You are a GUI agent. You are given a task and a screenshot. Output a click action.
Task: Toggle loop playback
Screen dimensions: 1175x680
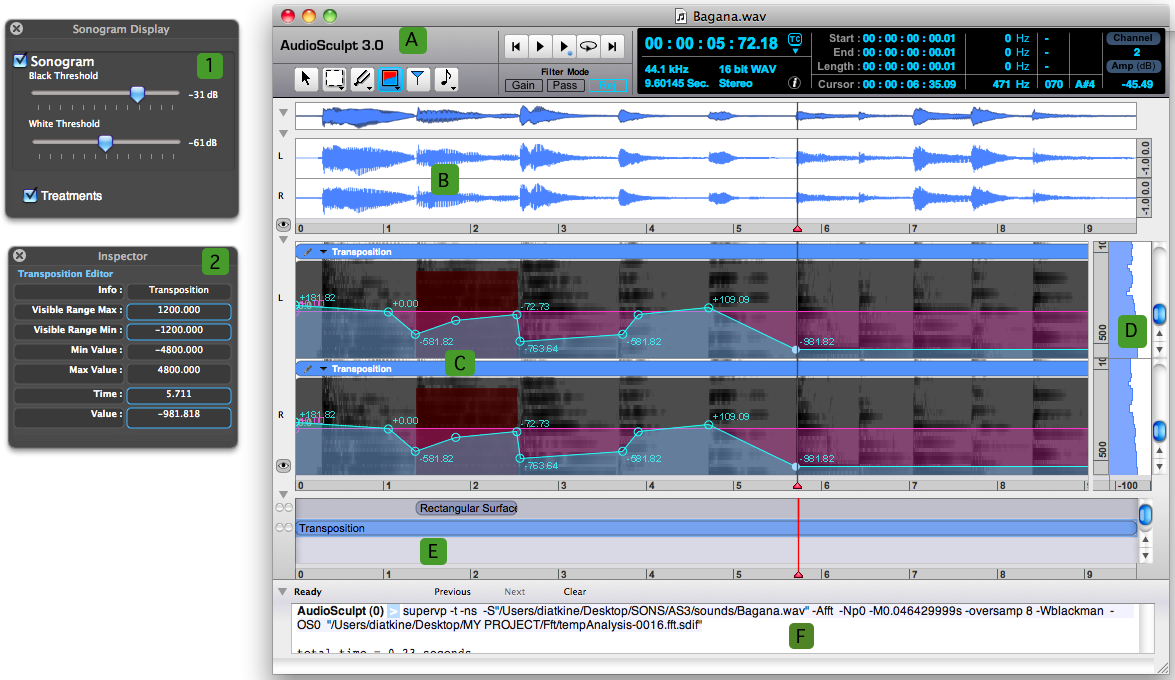coord(588,46)
